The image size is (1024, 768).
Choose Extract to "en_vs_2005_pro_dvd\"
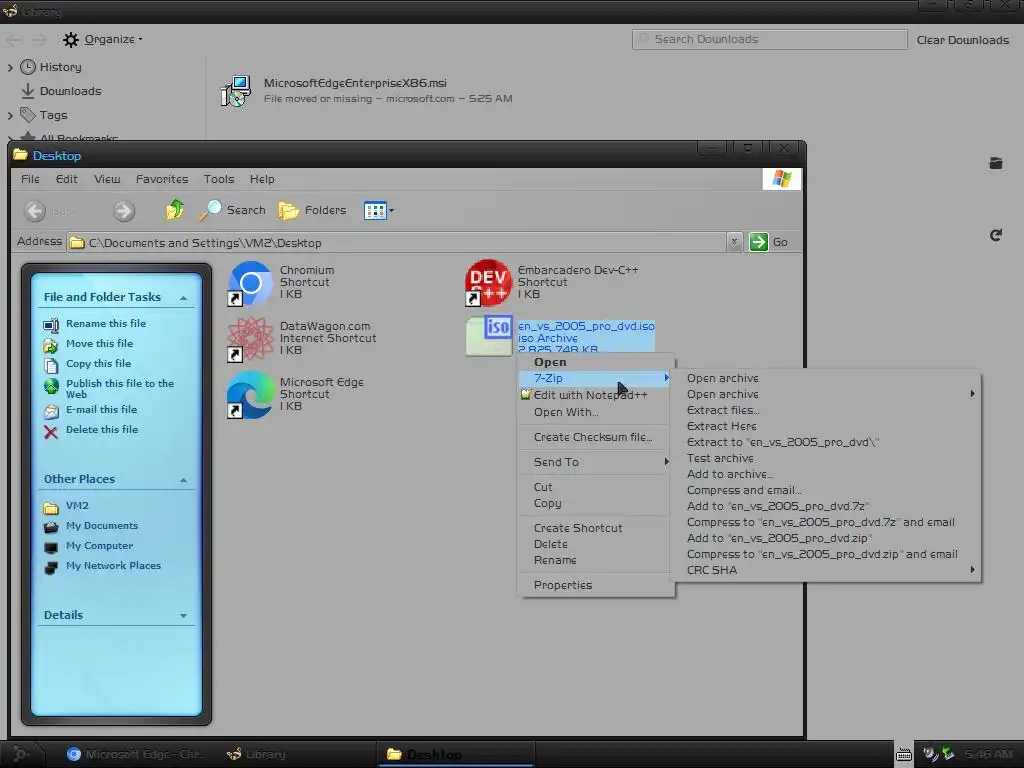click(825, 442)
